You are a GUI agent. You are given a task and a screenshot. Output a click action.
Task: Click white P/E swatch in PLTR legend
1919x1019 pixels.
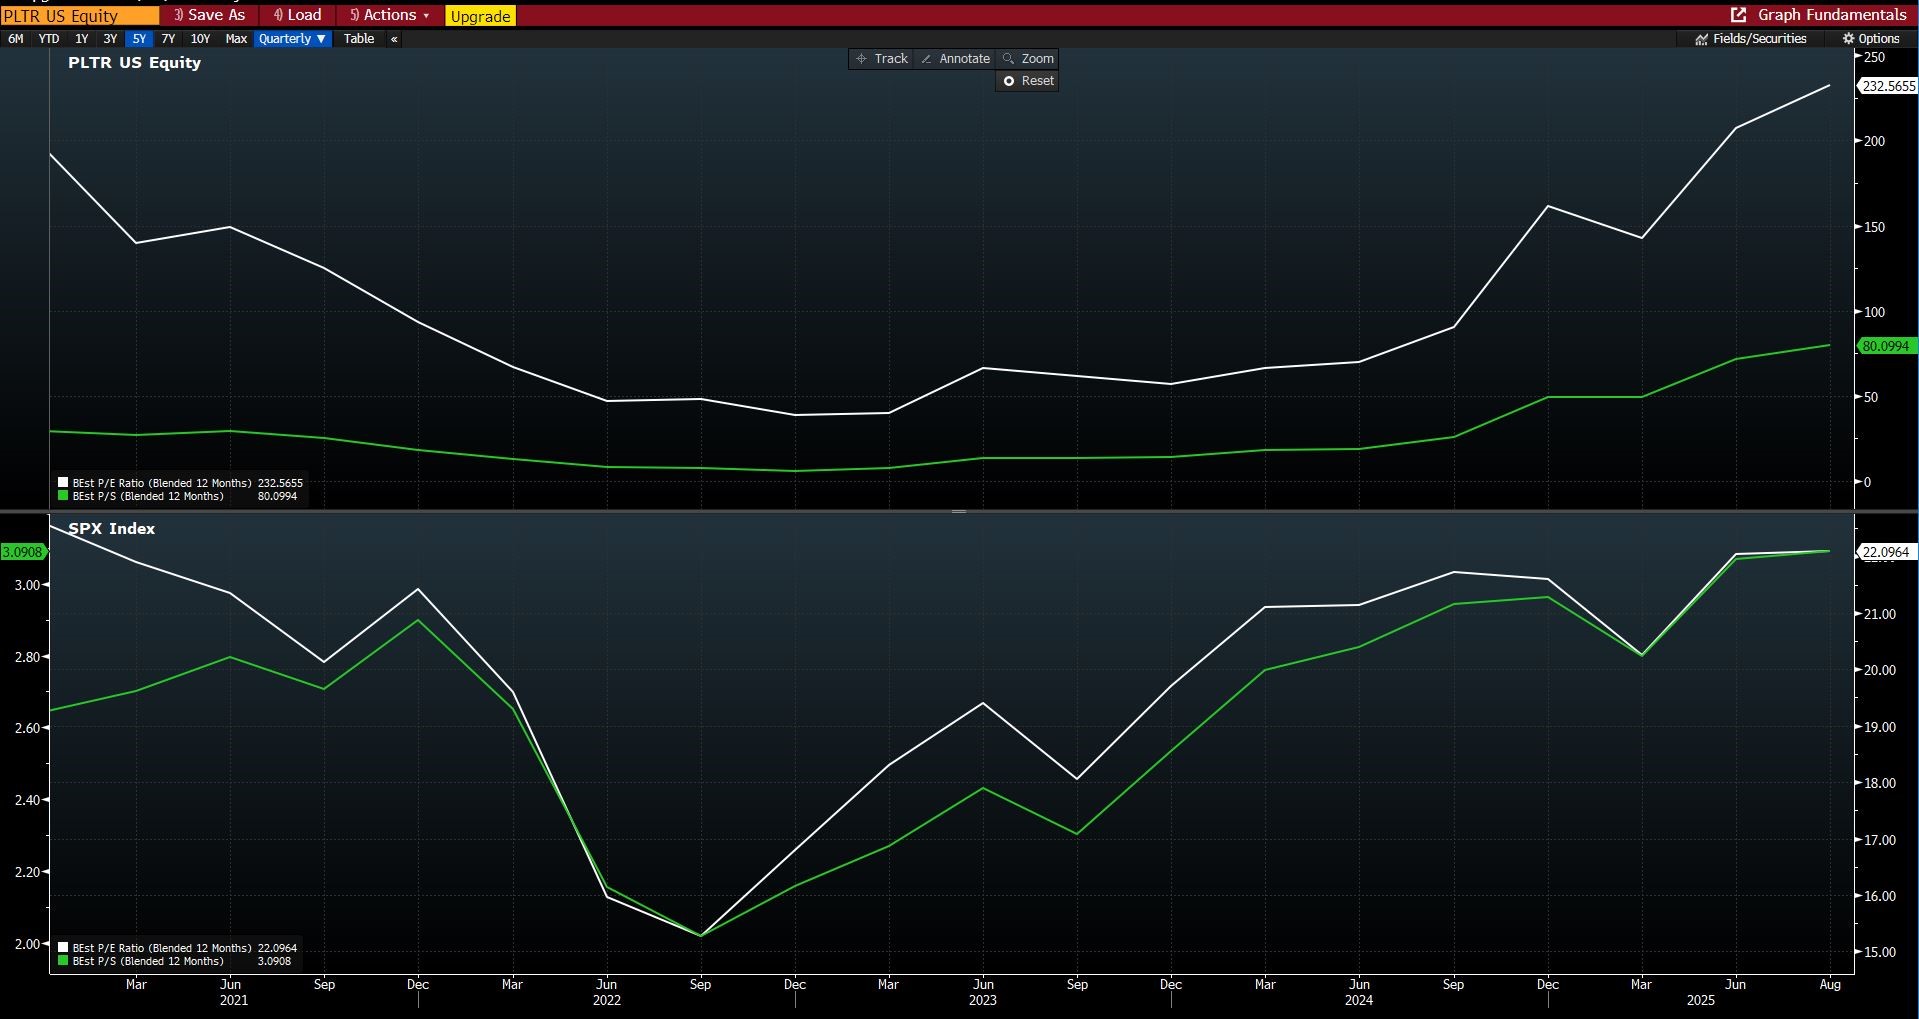click(x=63, y=483)
